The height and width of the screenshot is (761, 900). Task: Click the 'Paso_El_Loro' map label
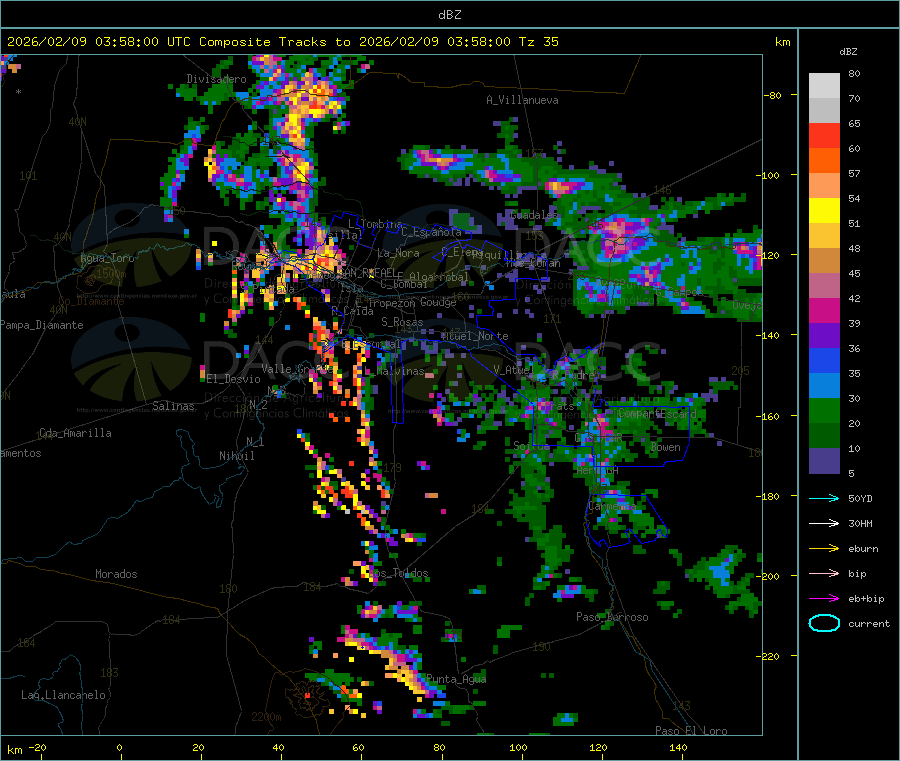691,731
